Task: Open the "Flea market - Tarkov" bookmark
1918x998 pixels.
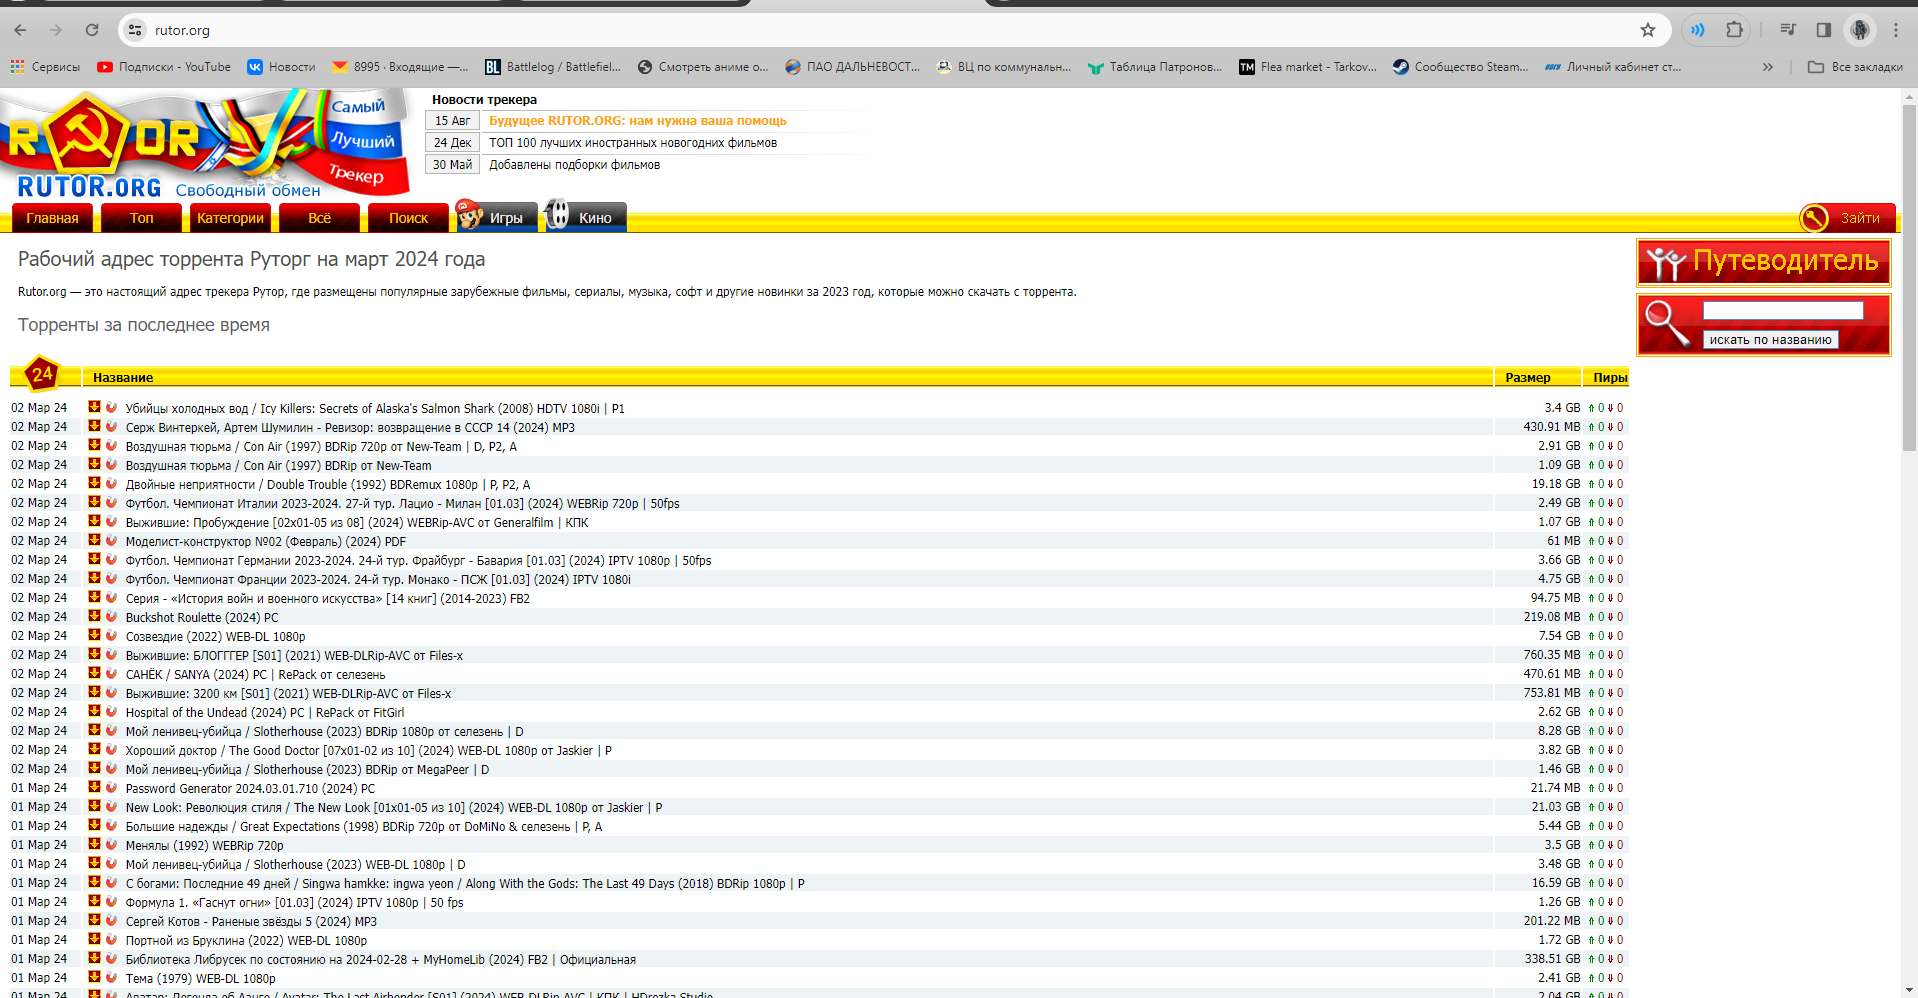Action: pos(1308,67)
